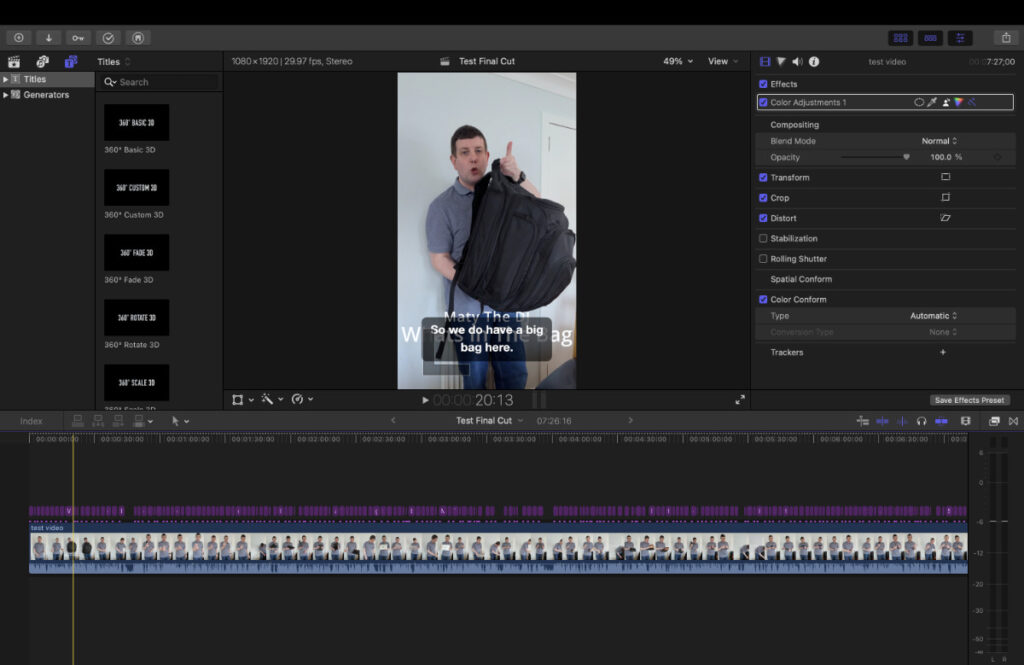Click the eyedropper color mask icon
This screenshot has height=665, width=1024.
coord(932,102)
